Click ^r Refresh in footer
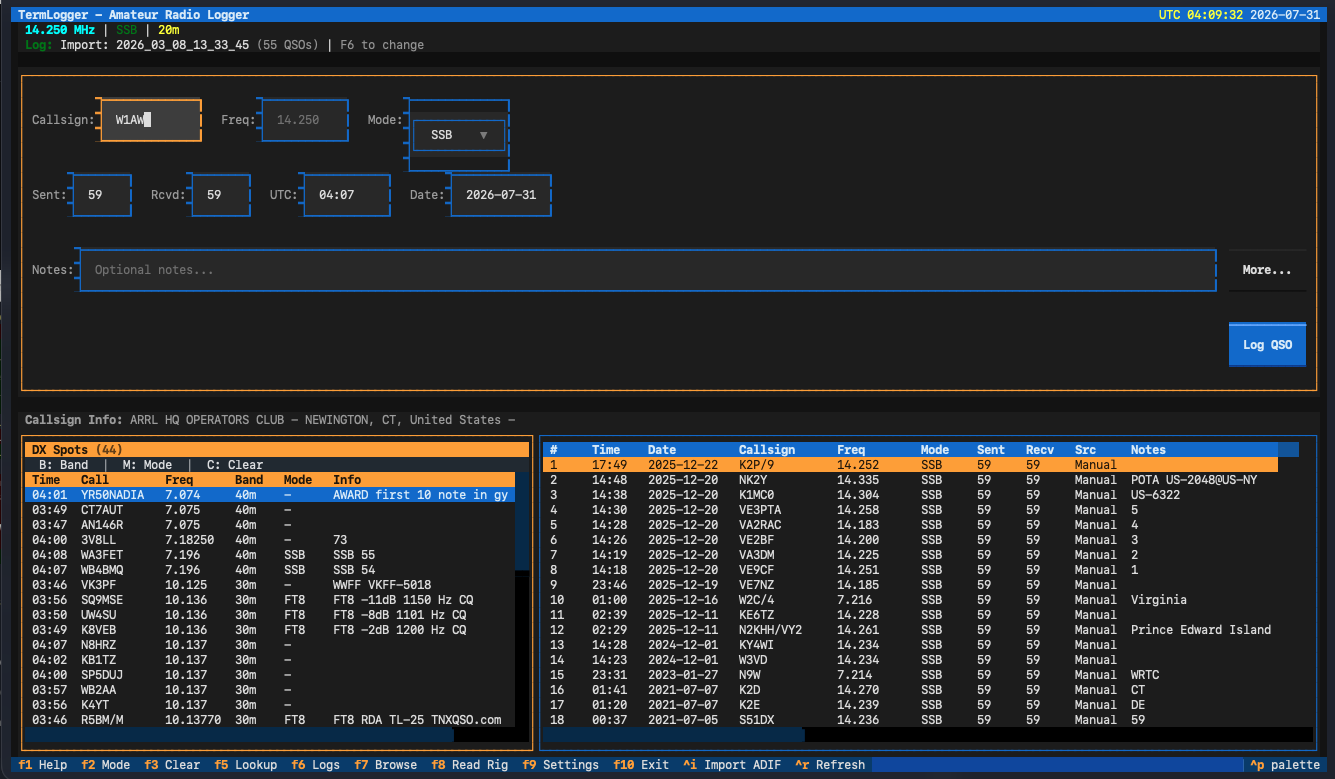 830,765
